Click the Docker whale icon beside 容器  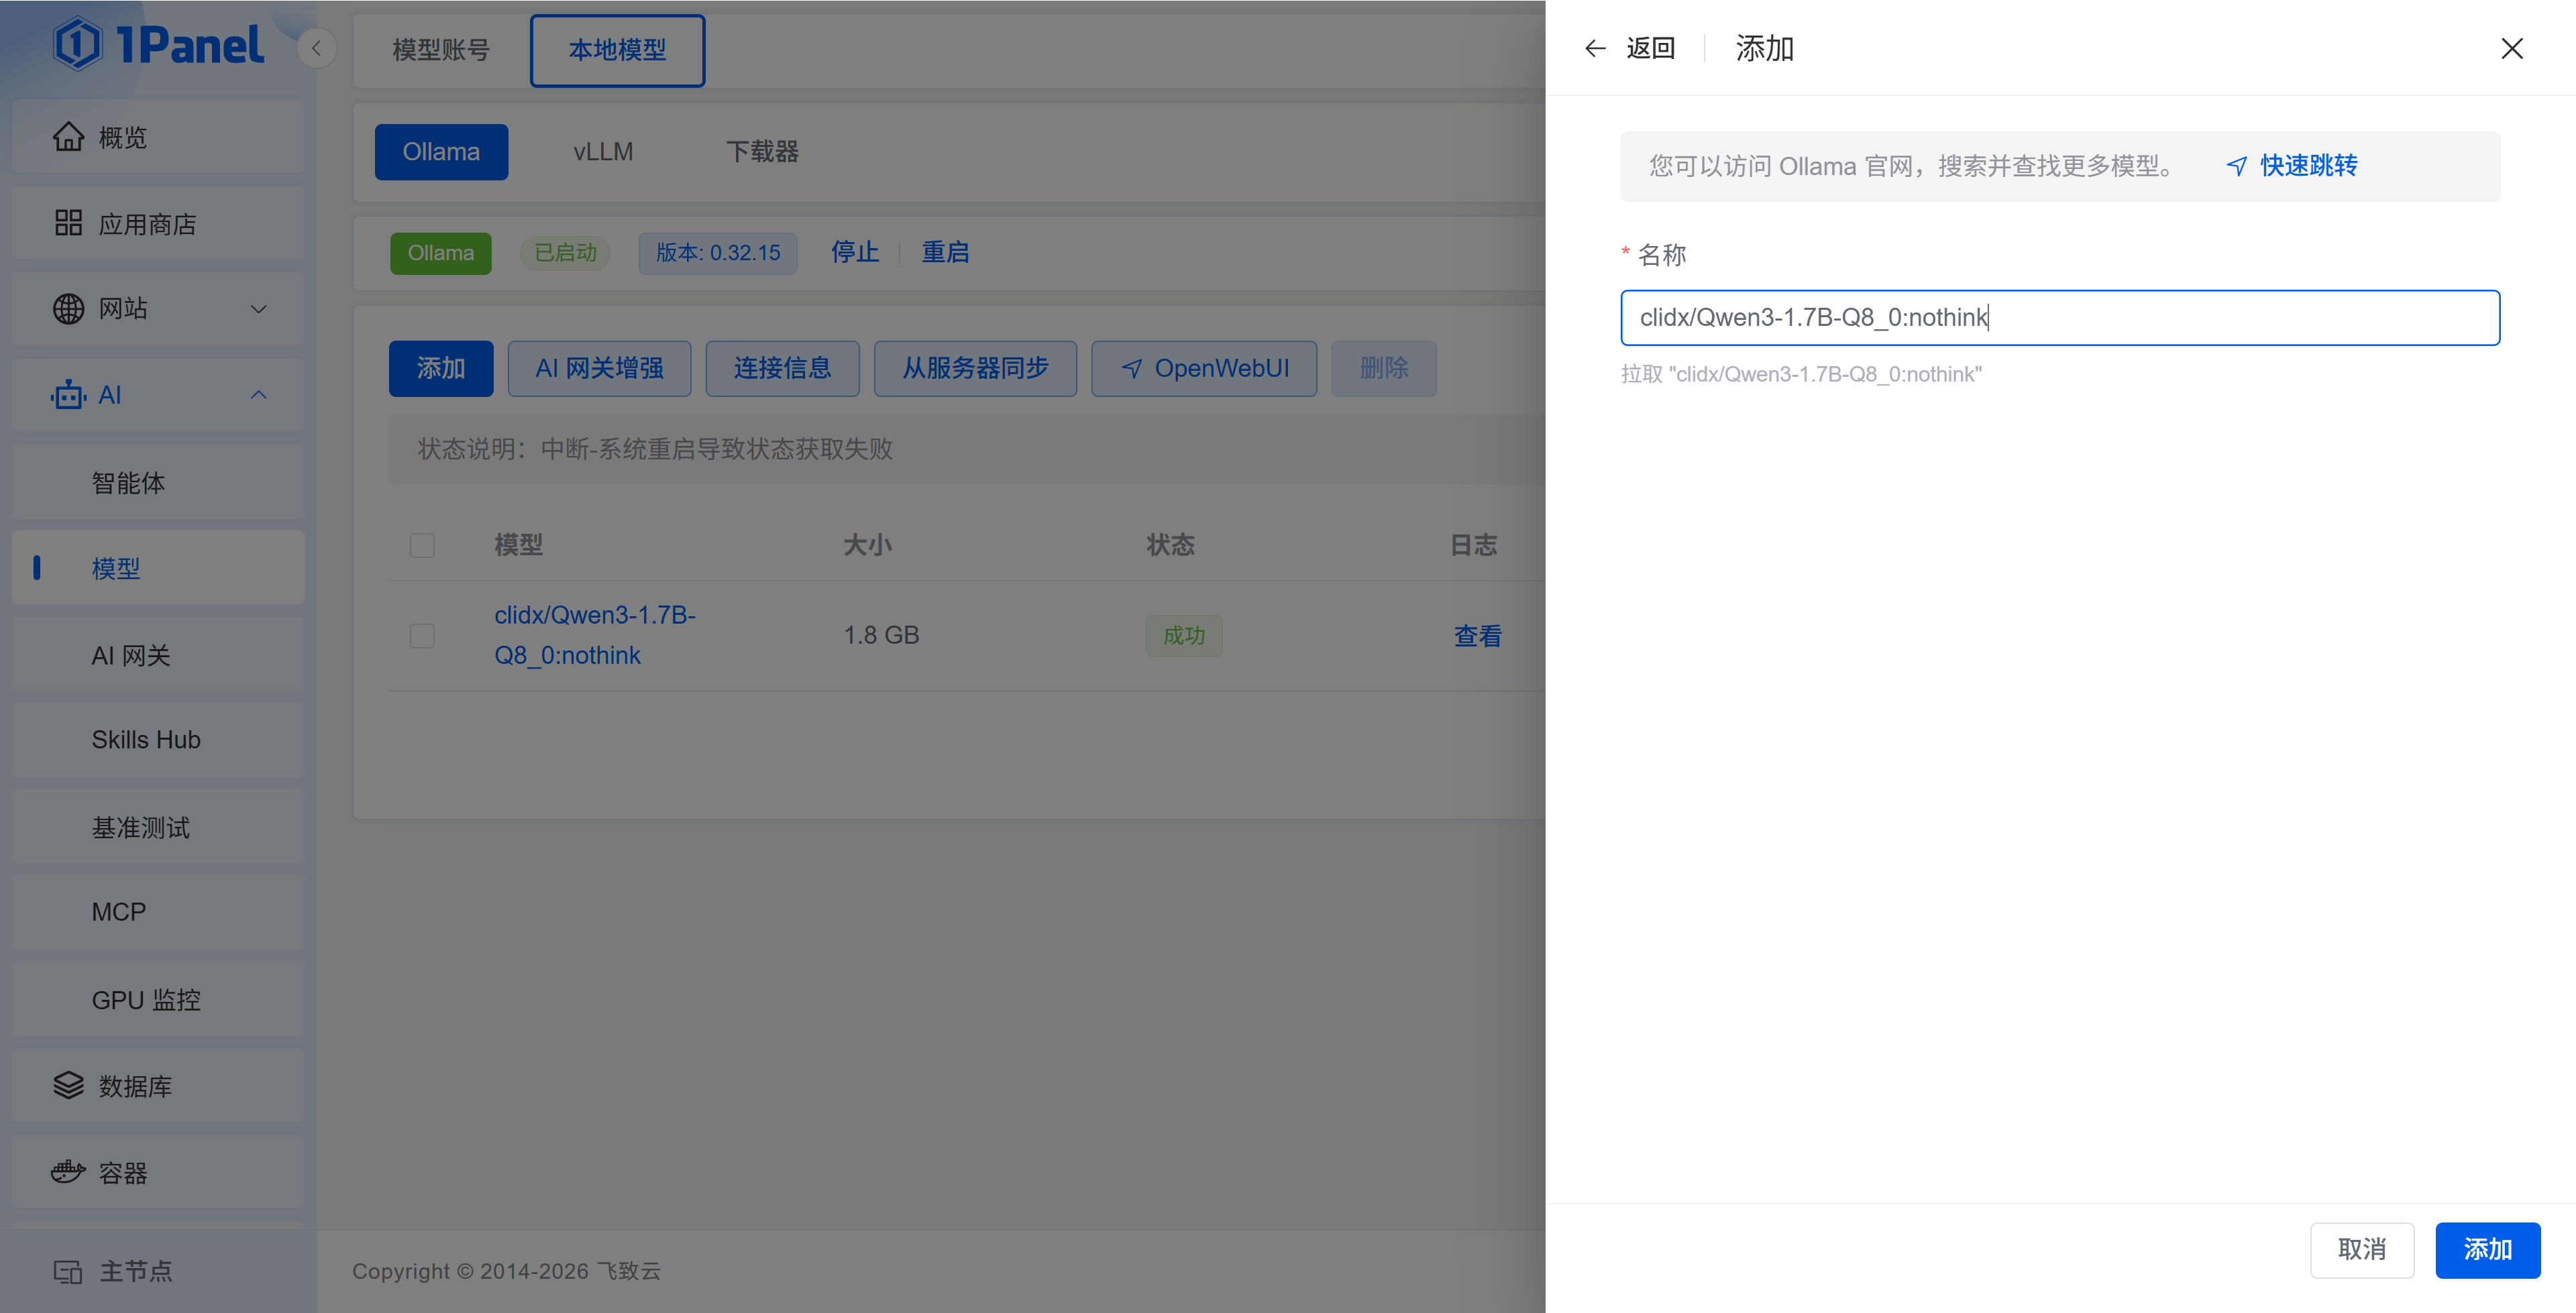point(68,1172)
